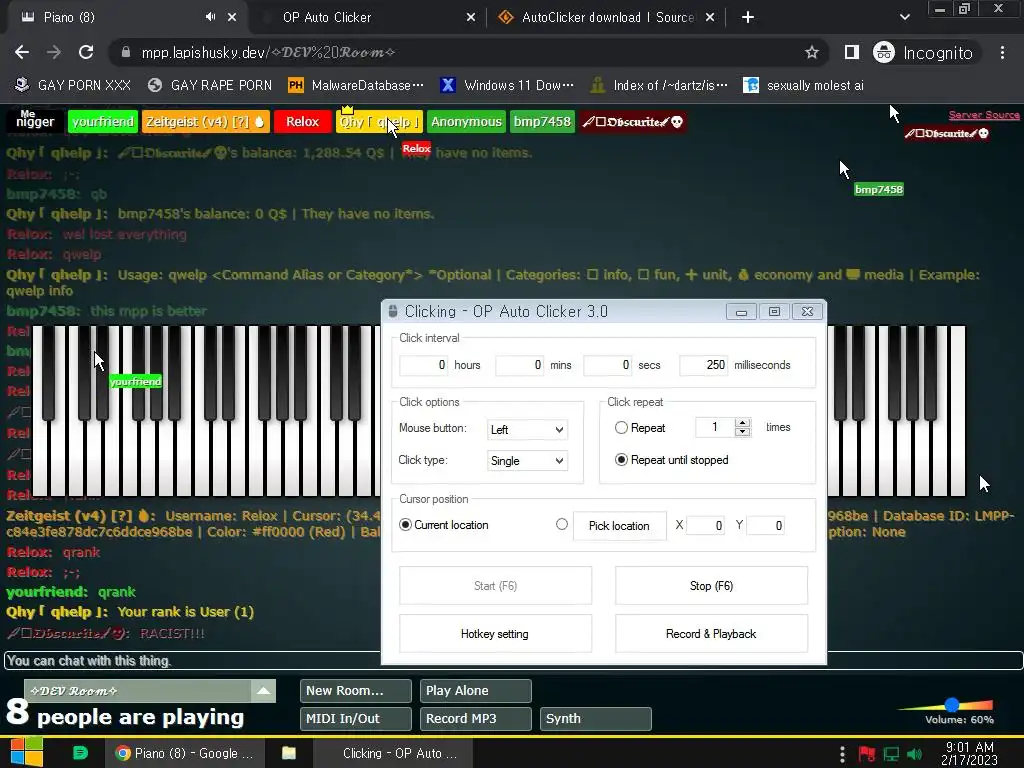Open the Server Source link
This screenshot has height=768, width=1024.
[x=984, y=115]
